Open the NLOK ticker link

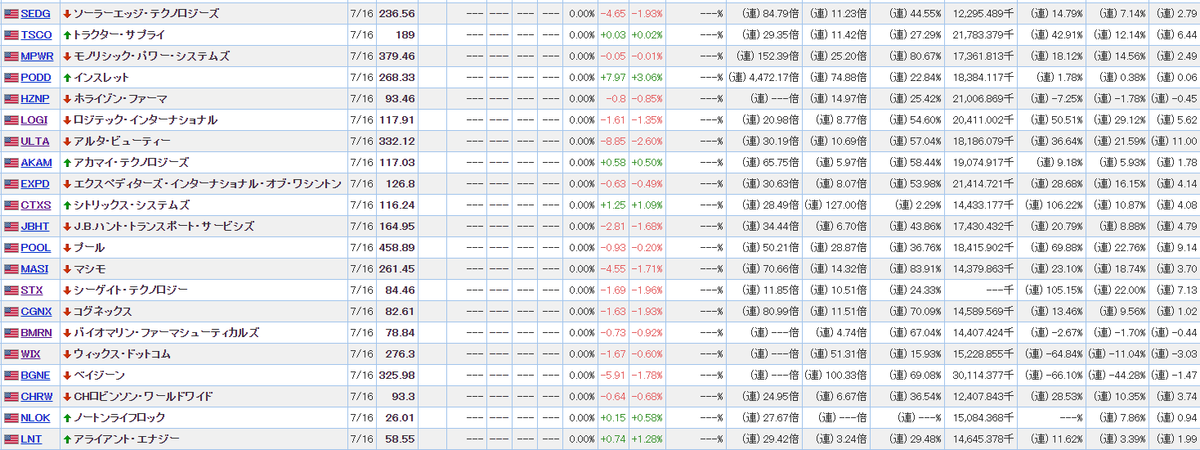point(36,418)
